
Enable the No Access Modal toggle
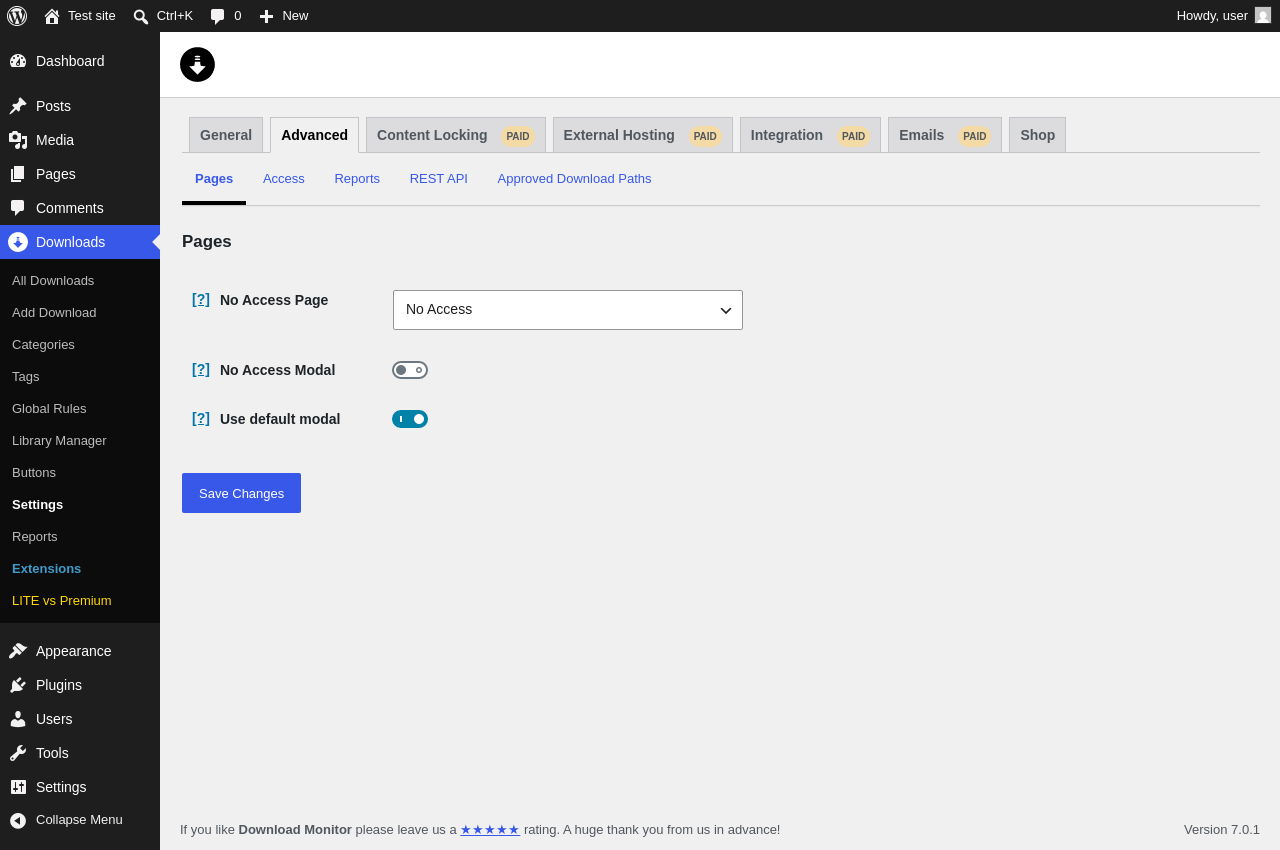(x=410, y=370)
